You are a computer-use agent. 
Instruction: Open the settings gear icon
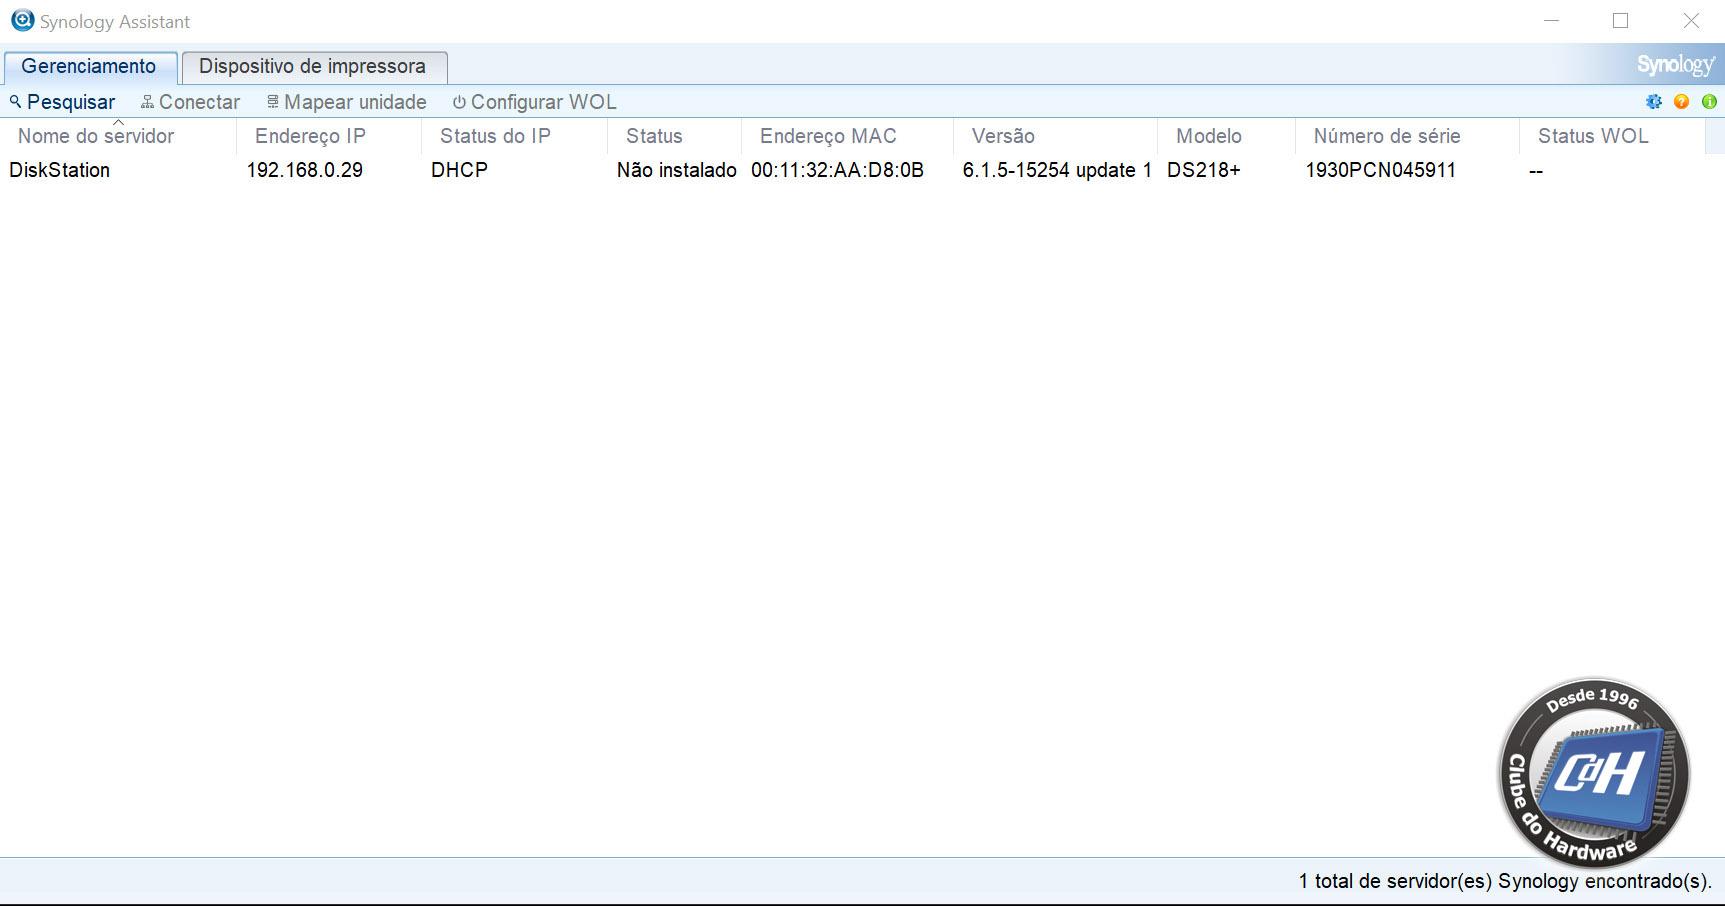(x=1654, y=102)
